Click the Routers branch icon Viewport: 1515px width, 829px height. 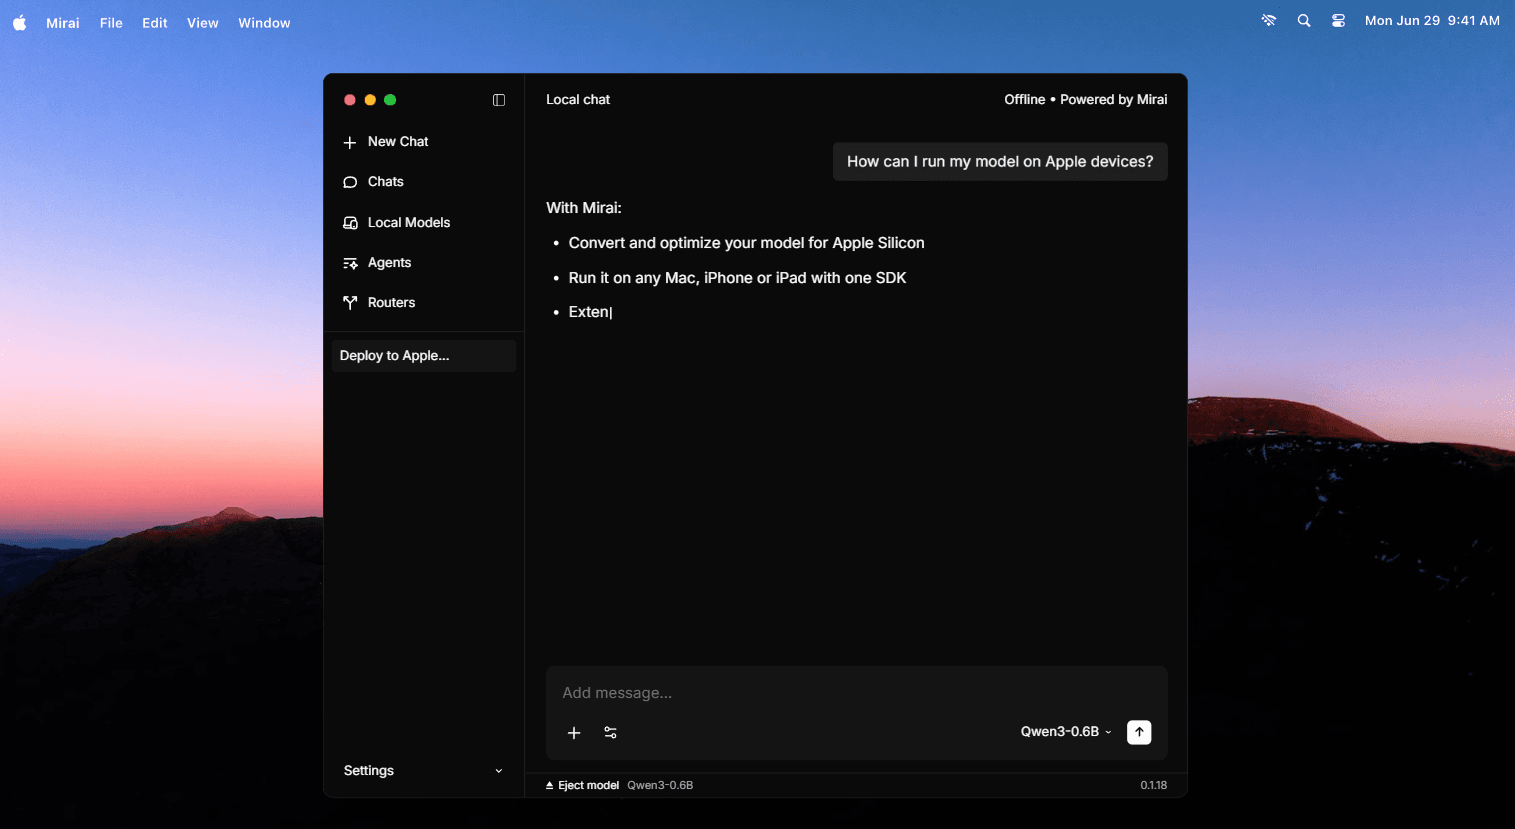click(x=350, y=303)
